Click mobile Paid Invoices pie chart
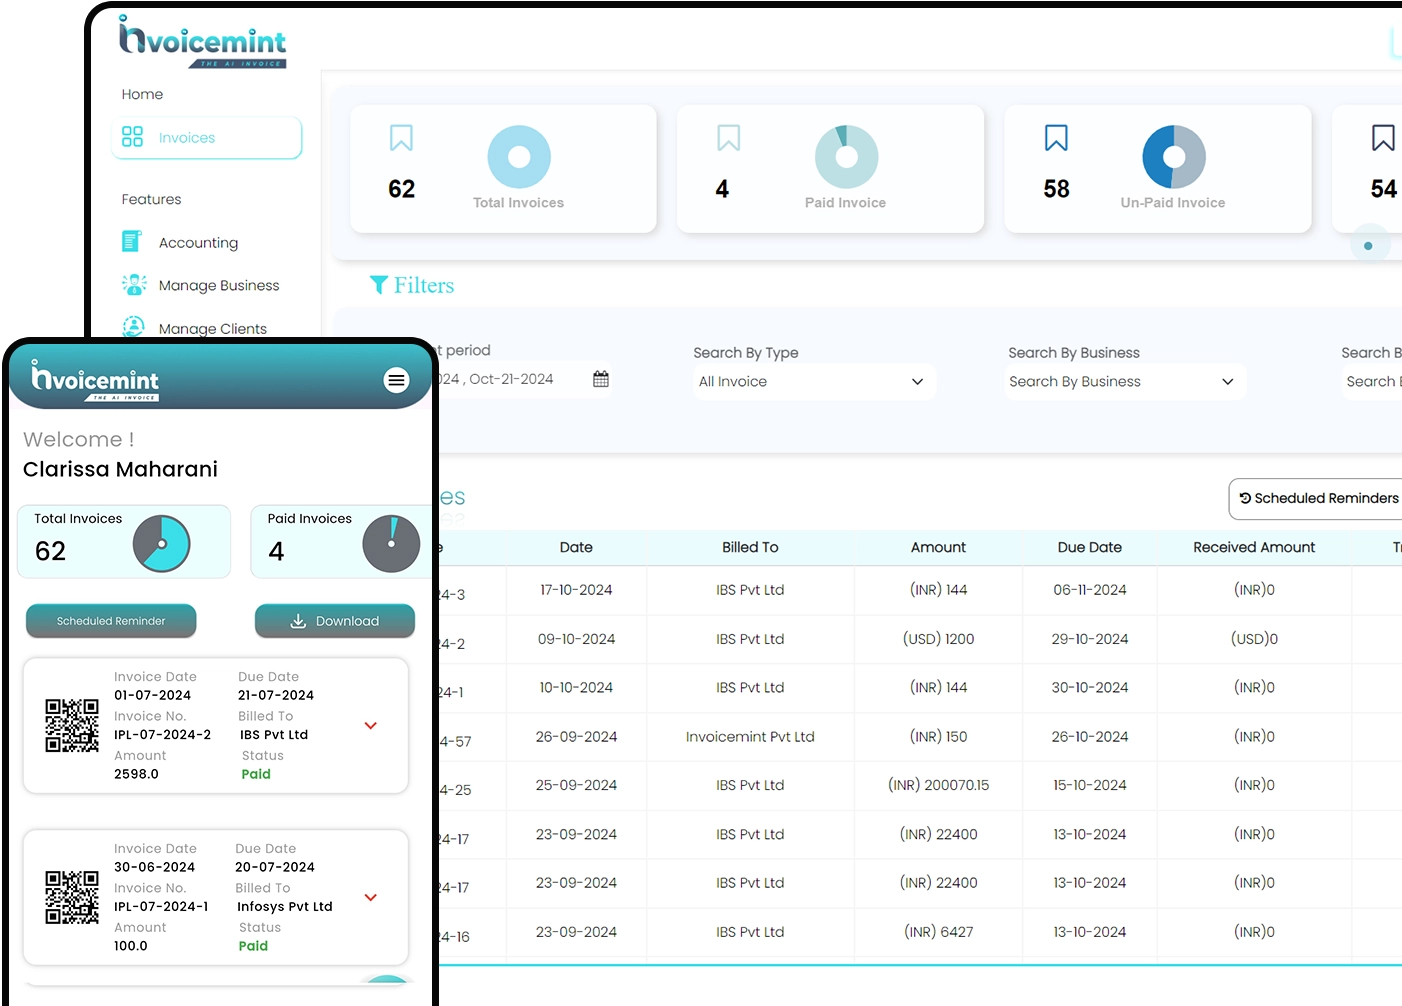 391,543
